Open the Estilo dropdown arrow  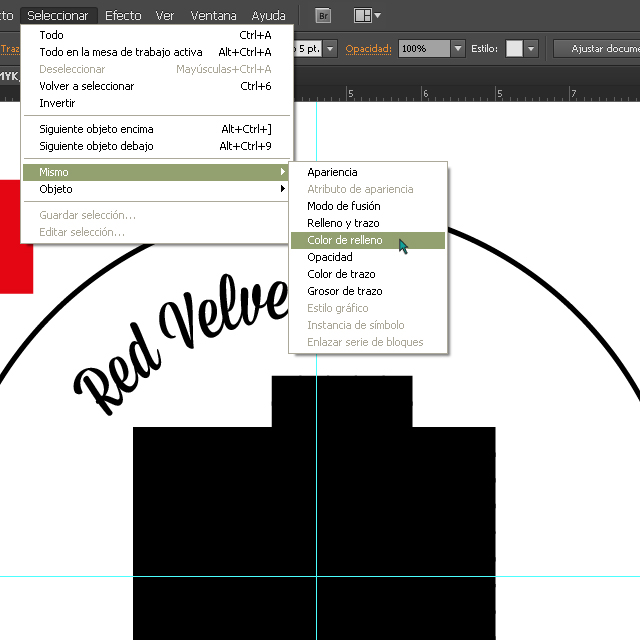point(531,49)
